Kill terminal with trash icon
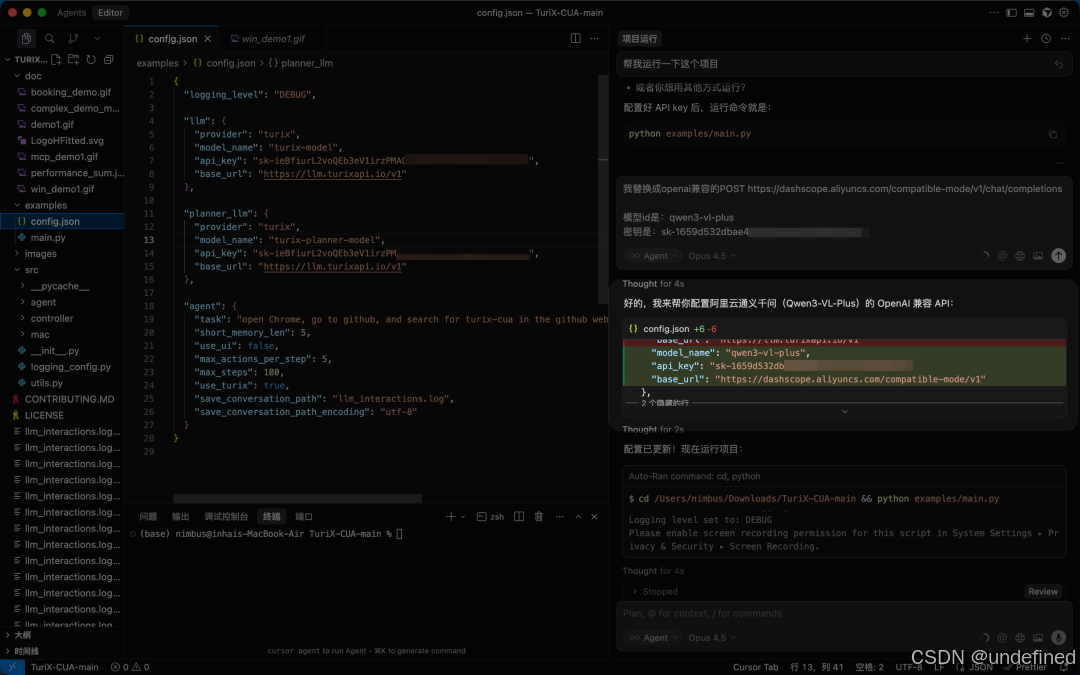The height and width of the screenshot is (675, 1080). point(539,517)
